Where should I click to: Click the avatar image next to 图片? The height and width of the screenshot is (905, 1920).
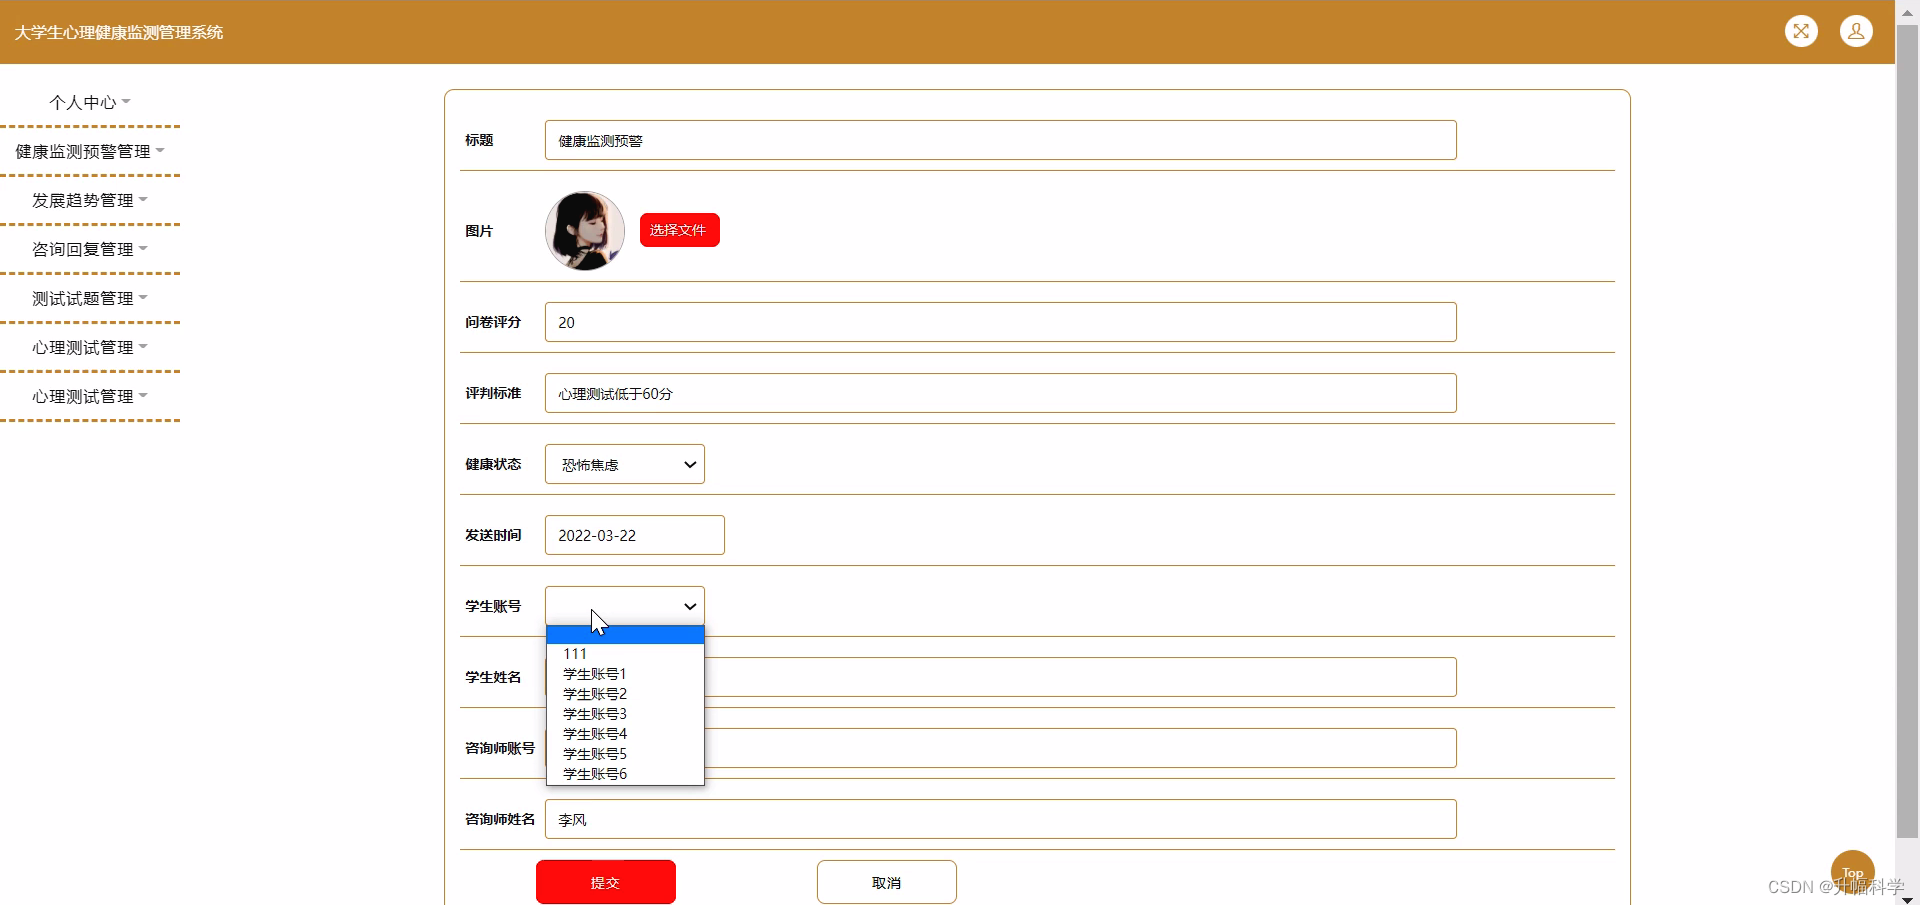(585, 230)
